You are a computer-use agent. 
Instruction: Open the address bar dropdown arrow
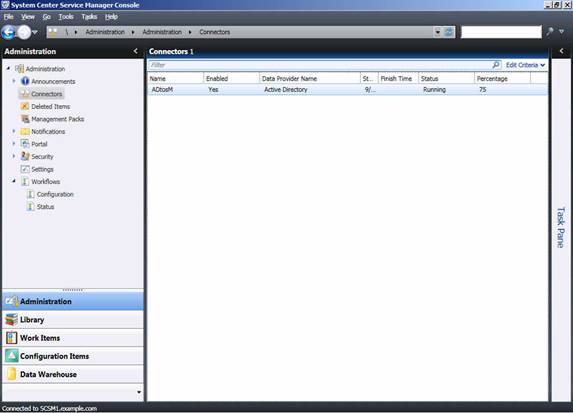click(438, 32)
